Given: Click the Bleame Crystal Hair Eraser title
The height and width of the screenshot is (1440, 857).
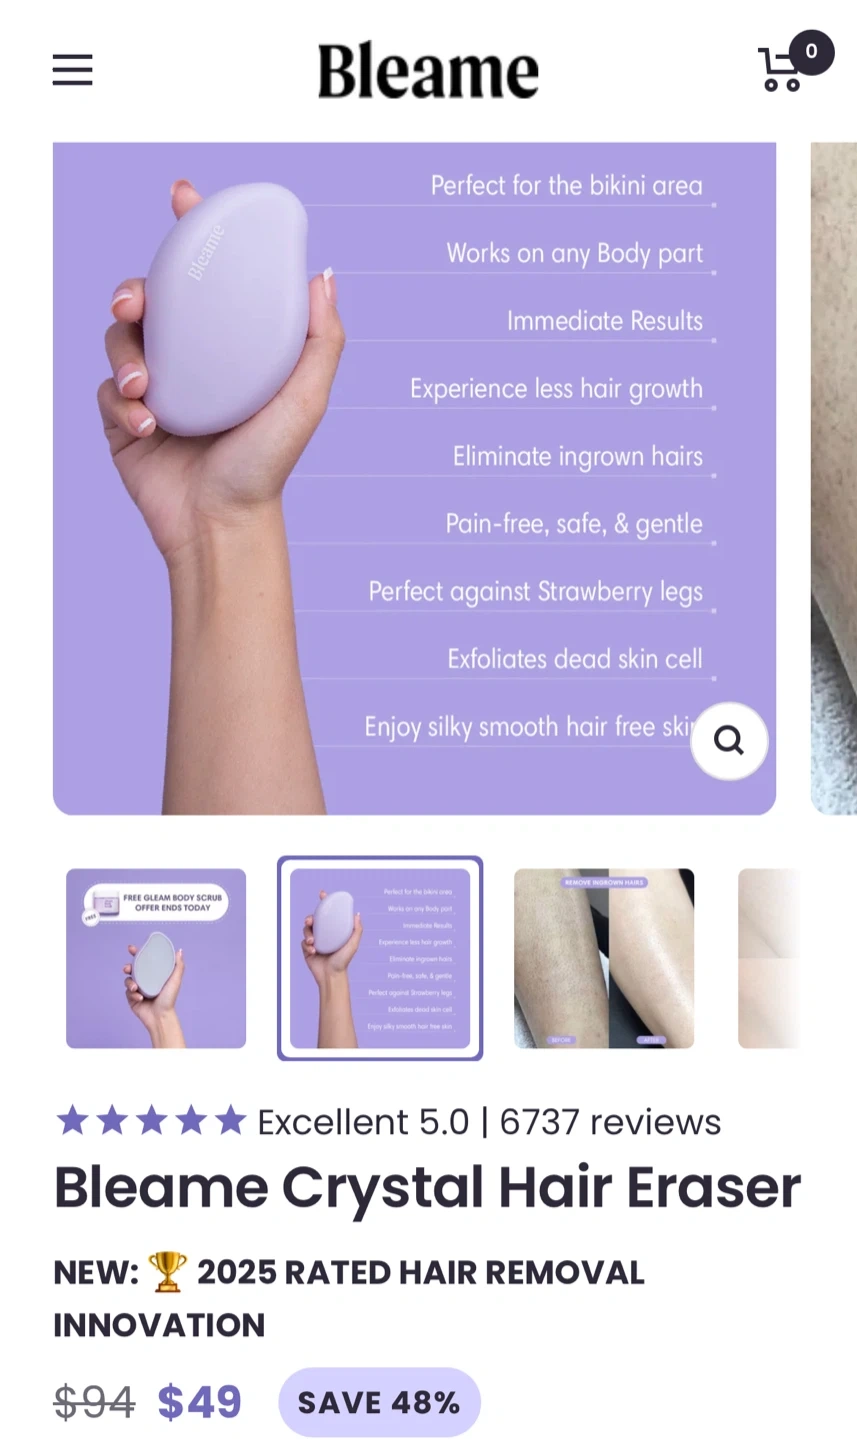Looking at the screenshot, I should point(427,1187).
